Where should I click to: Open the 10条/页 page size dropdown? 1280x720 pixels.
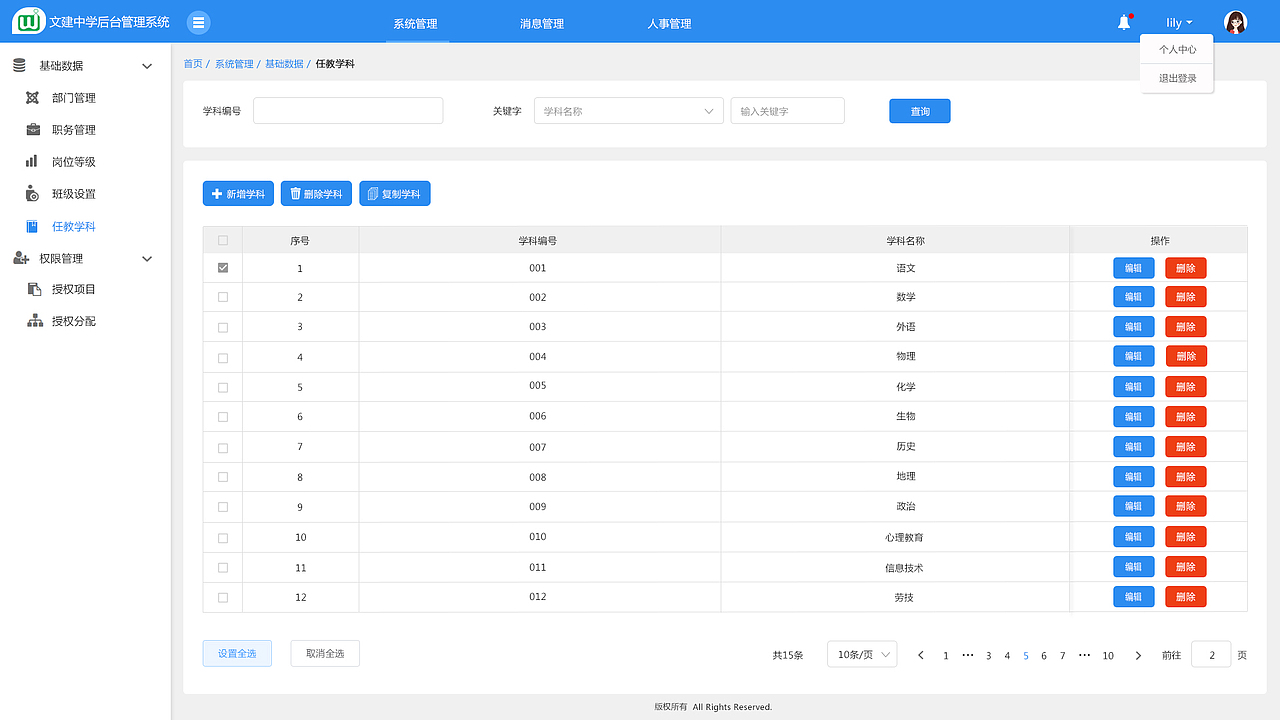[861, 654]
